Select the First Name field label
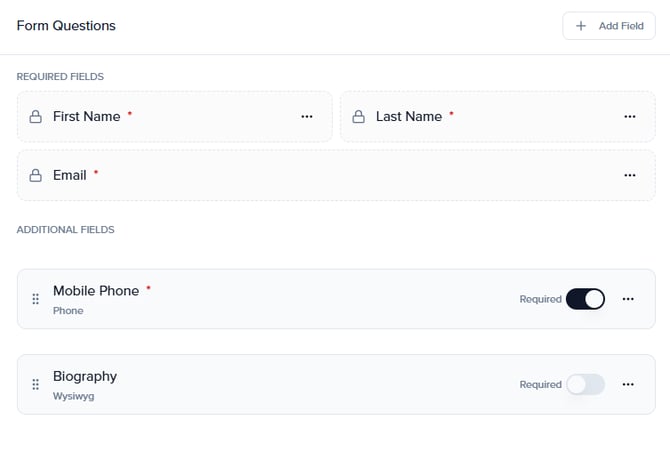670x452 pixels. [86, 117]
